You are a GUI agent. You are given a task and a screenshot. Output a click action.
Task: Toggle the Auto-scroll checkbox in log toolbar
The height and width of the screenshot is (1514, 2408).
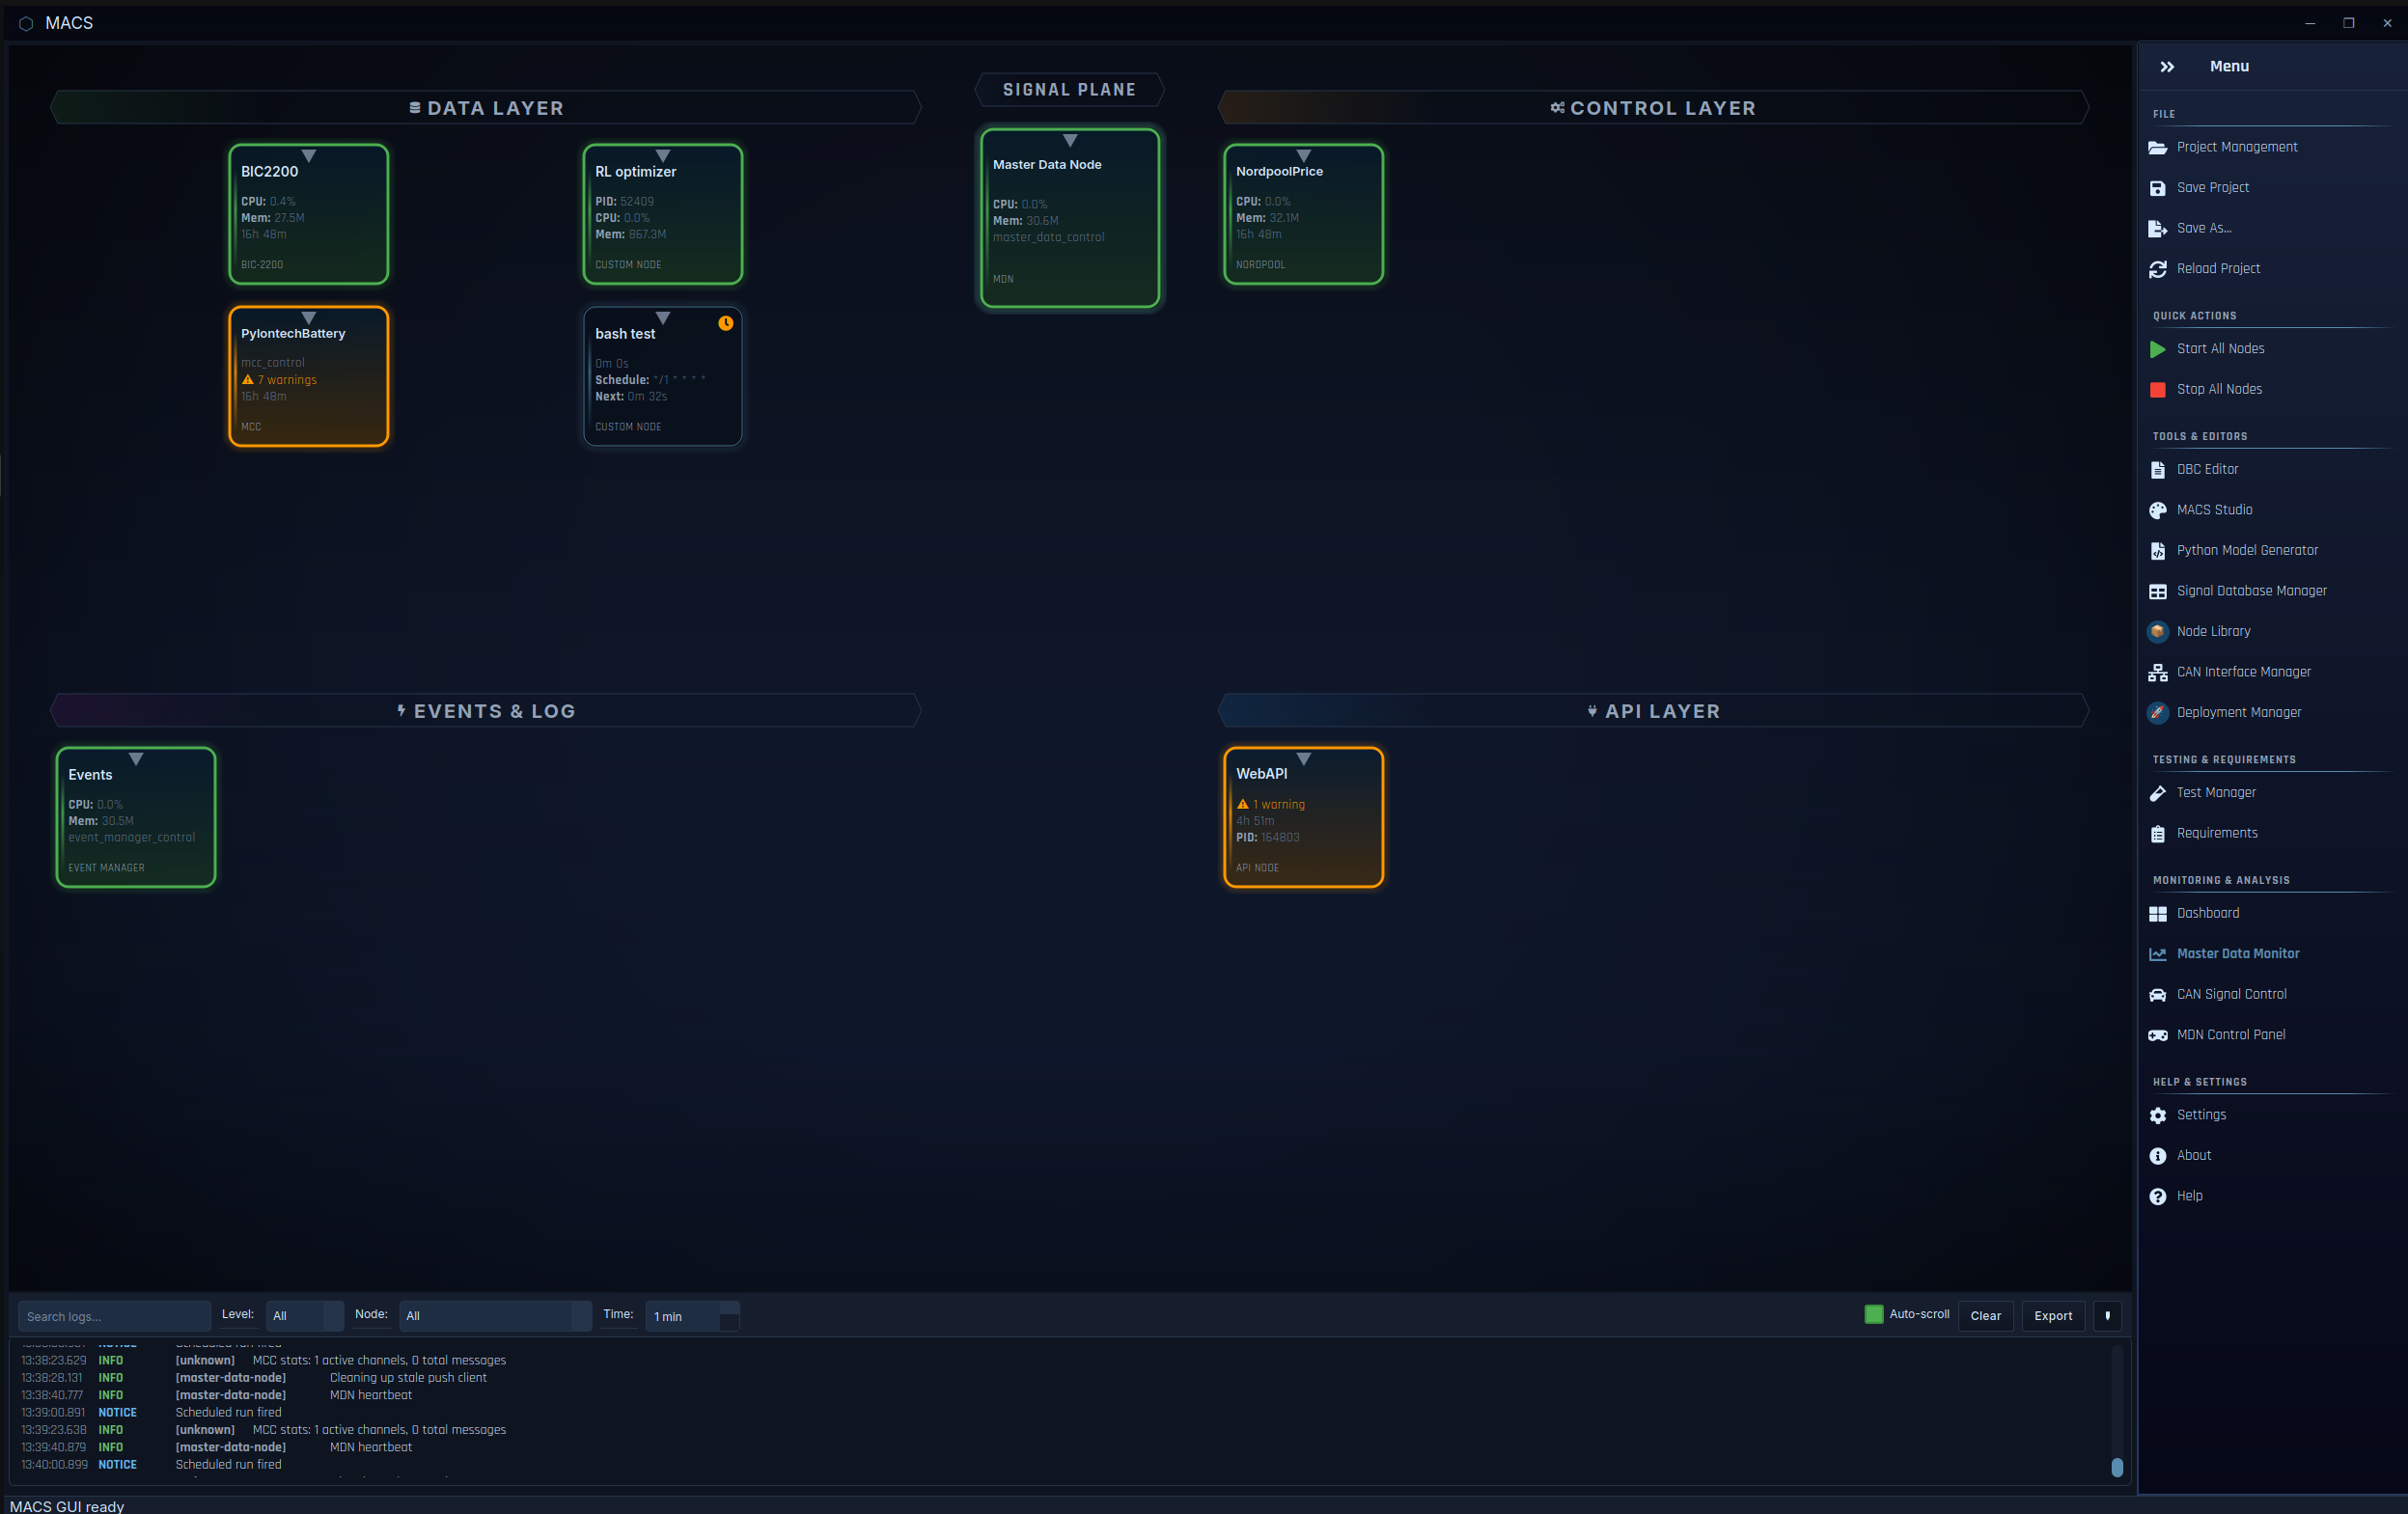point(1873,1314)
